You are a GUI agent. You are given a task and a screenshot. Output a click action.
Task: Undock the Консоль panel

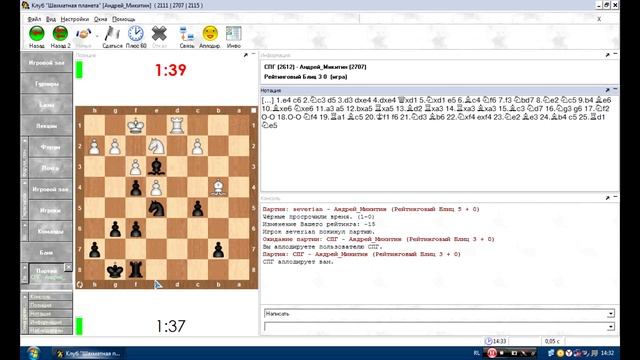[607, 198]
